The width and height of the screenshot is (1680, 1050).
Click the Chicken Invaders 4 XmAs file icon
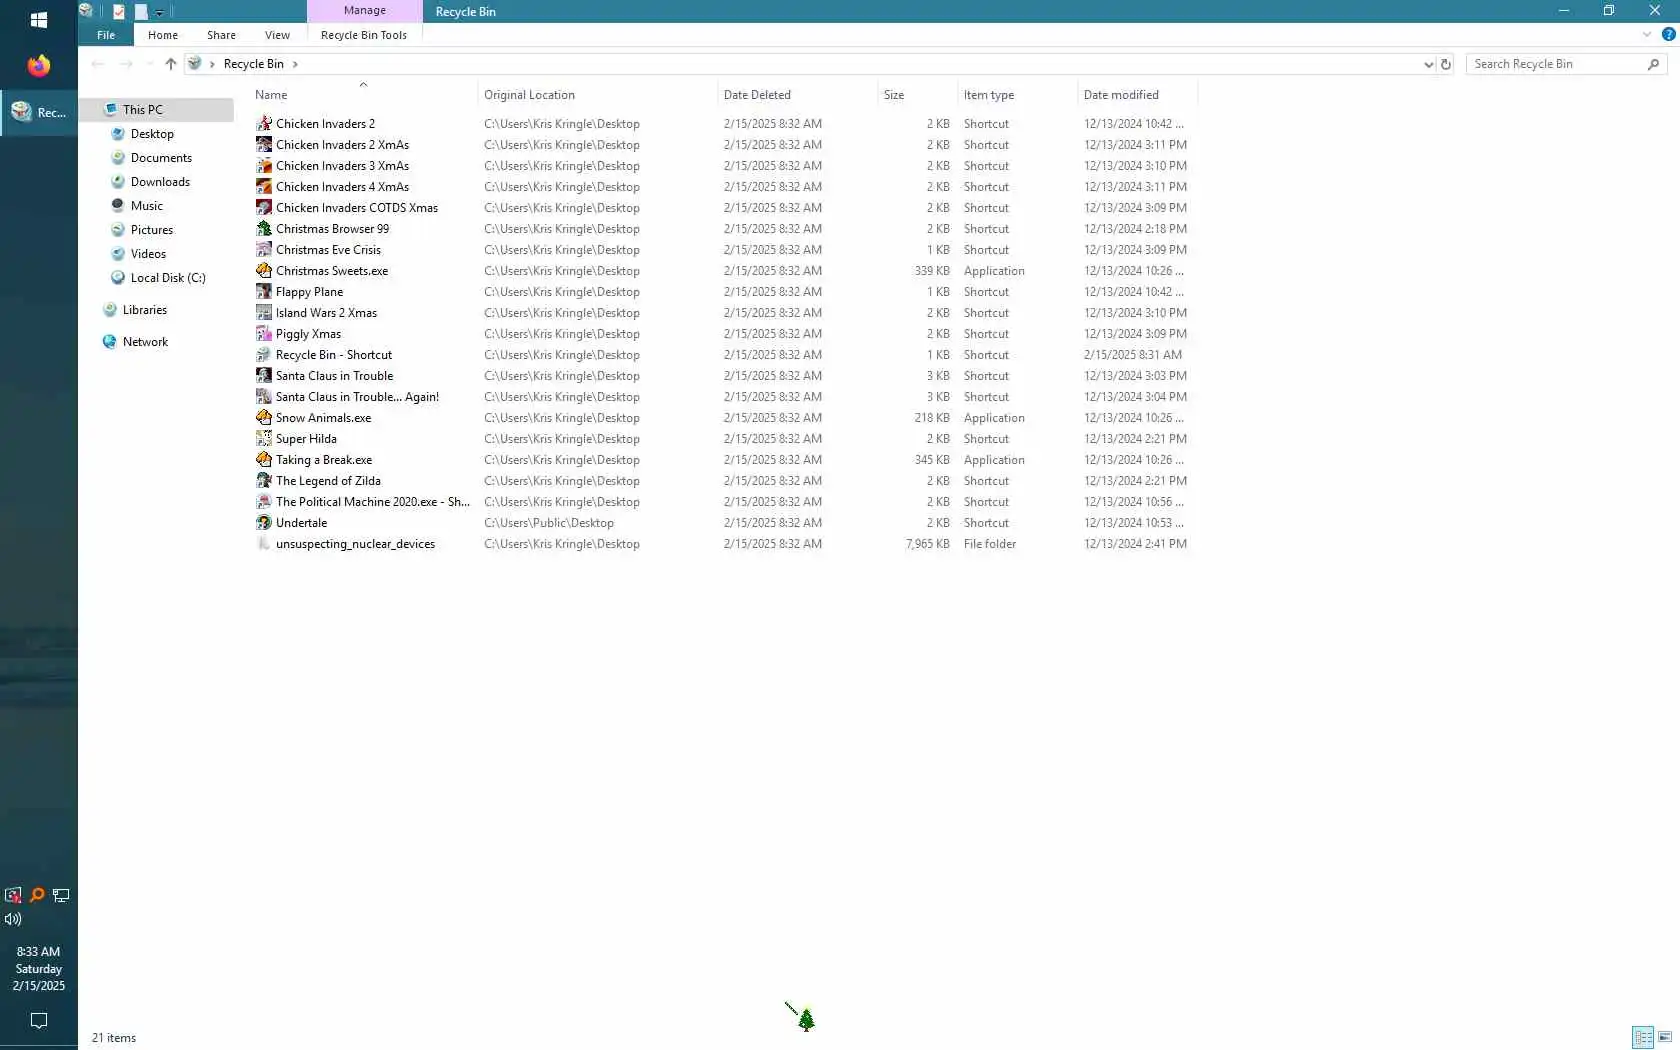click(264, 187)
